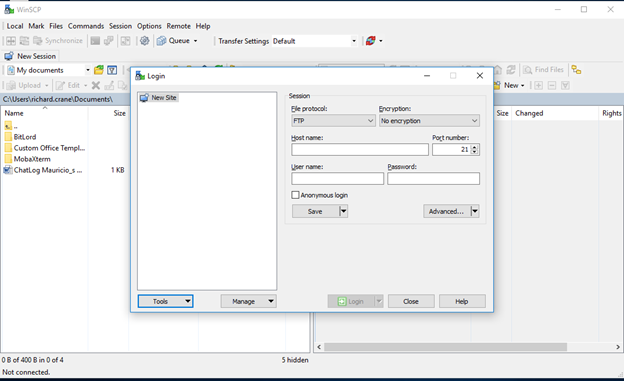Open the File protocol FTP dropdown

pos(333,121)
